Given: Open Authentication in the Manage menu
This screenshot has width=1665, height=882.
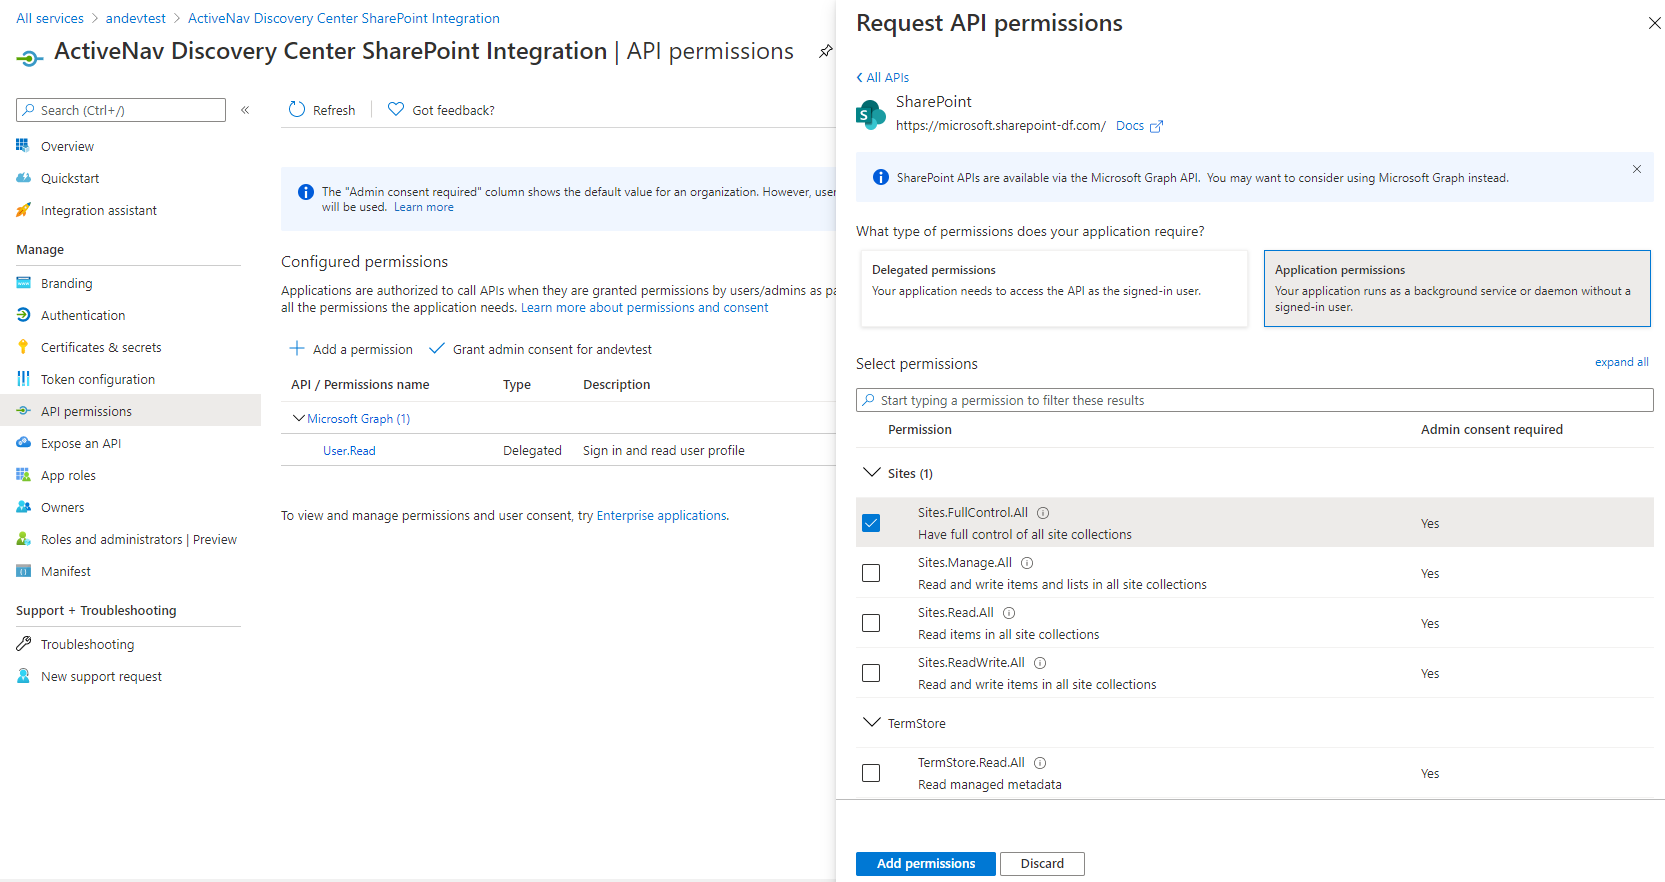Looking at the screenshot, I should coord(83,315).
